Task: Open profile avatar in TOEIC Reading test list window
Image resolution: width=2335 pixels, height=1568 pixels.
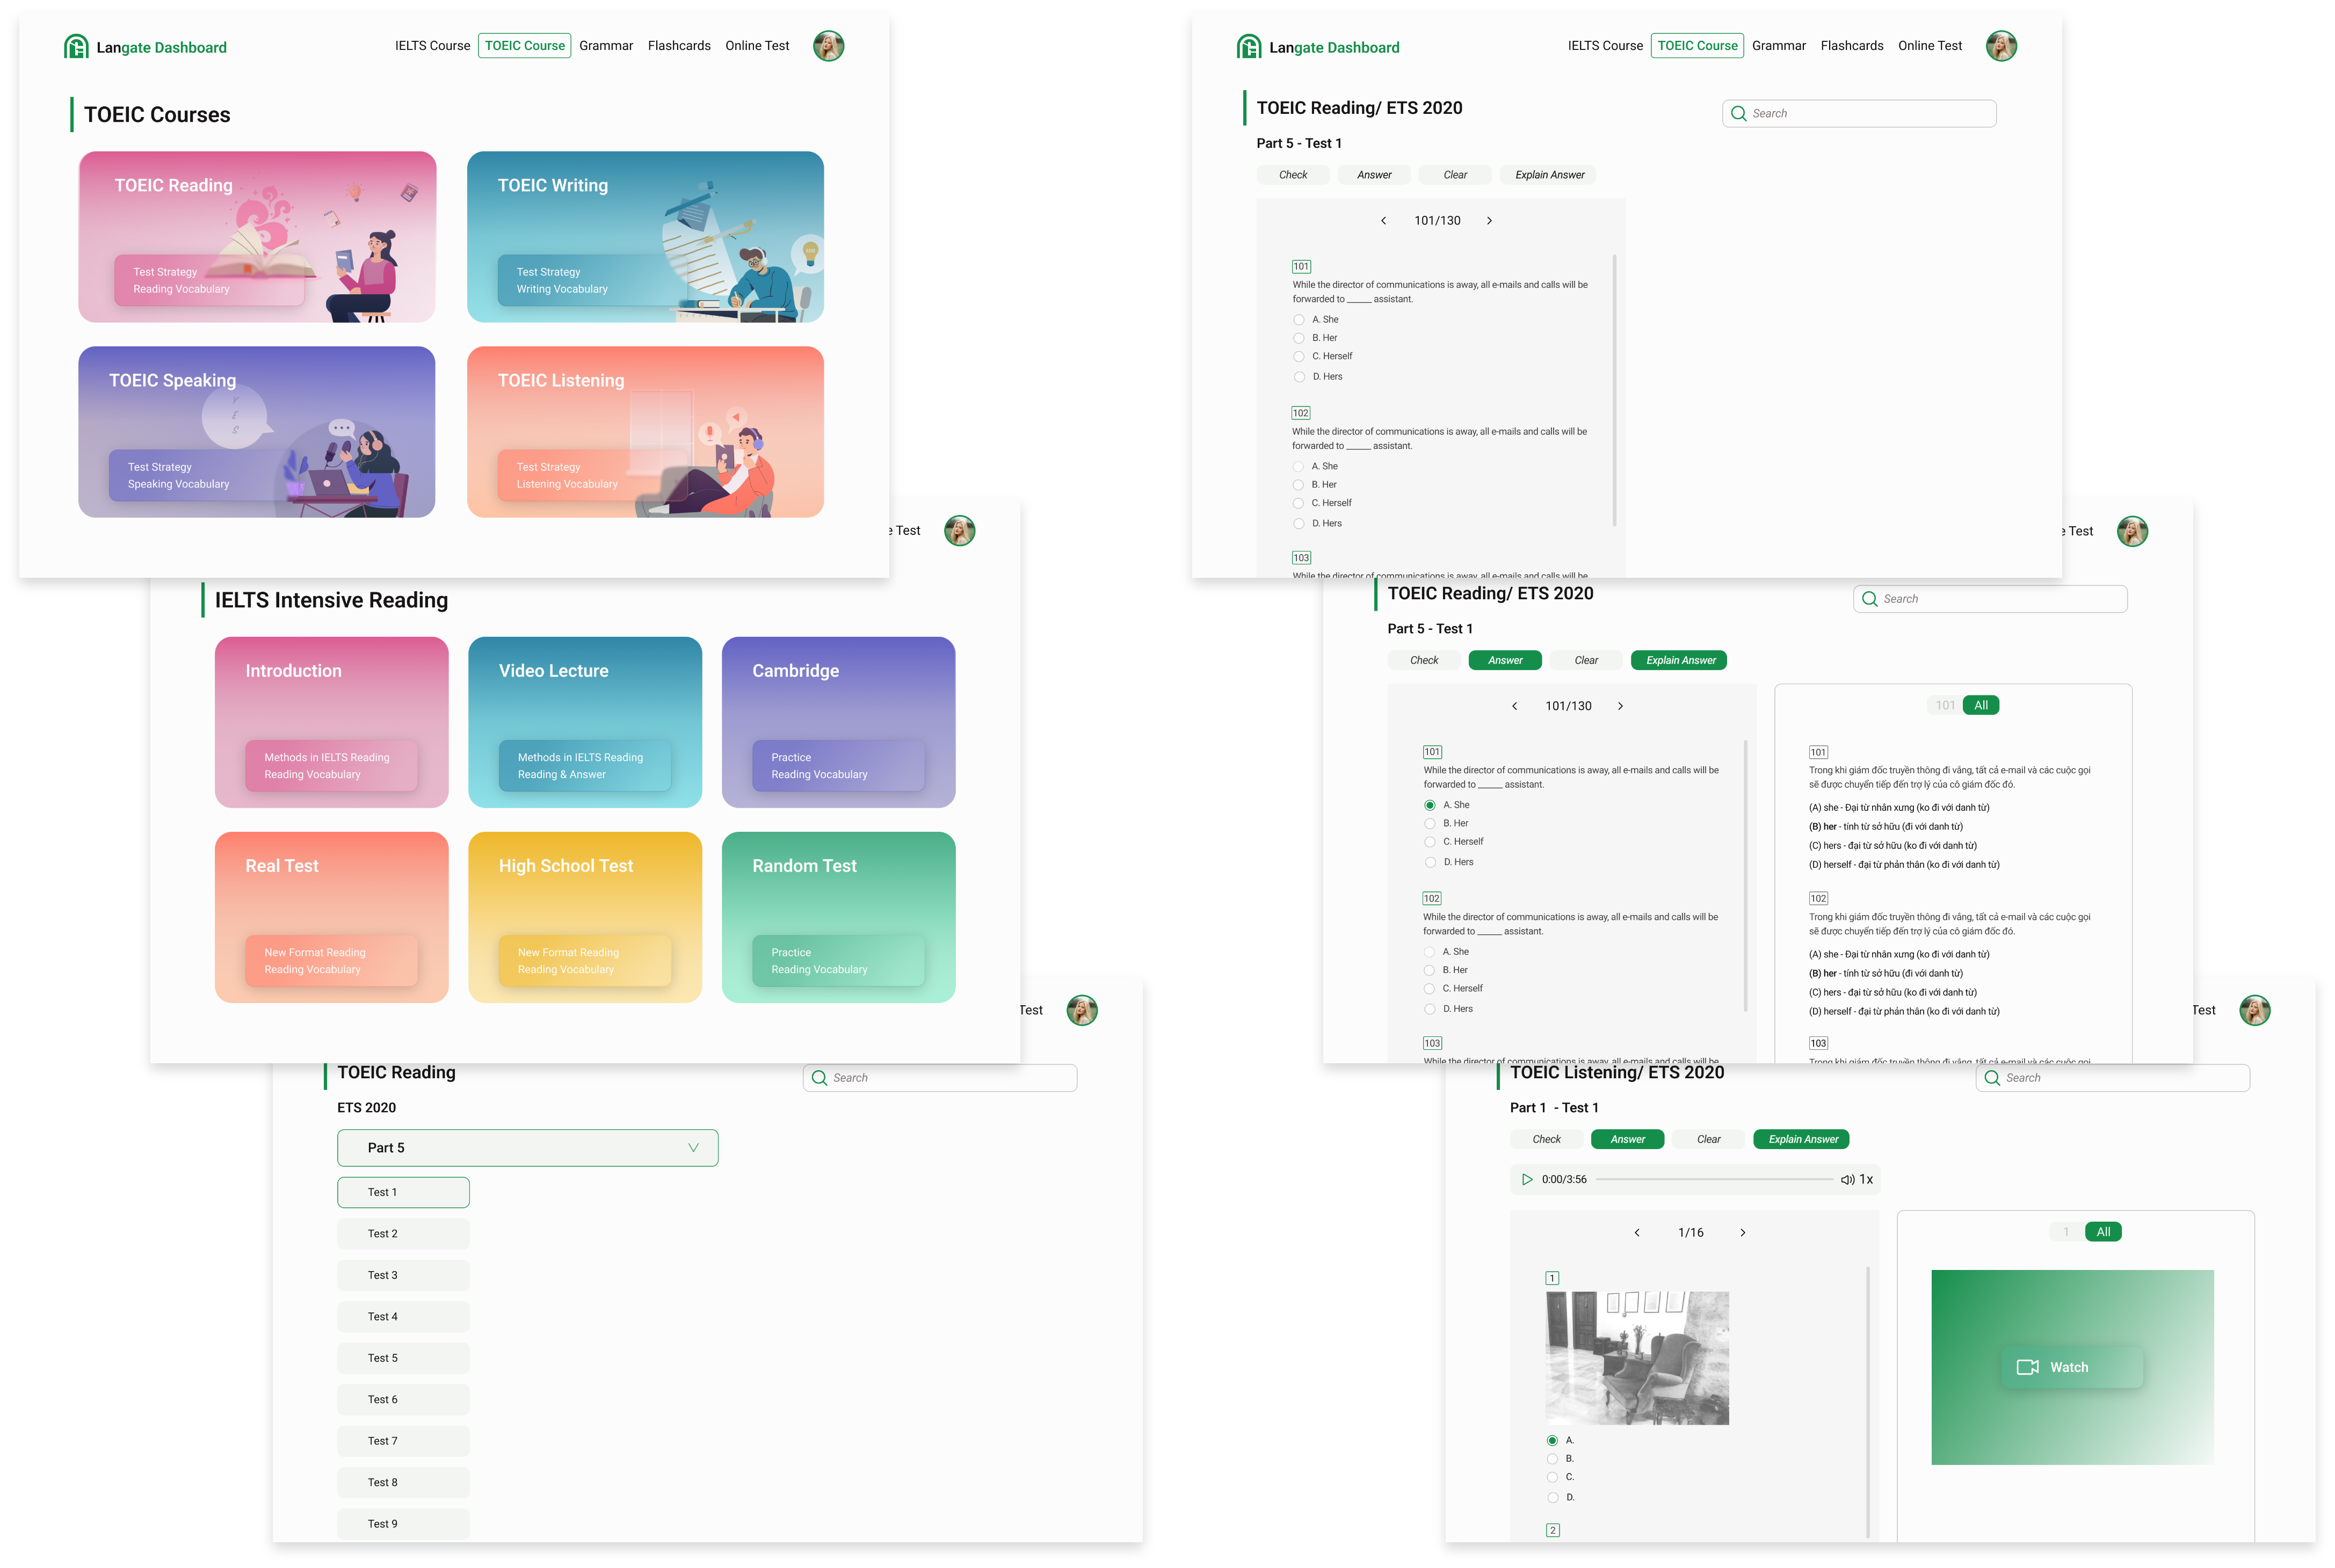Action: [1082, 1010]
